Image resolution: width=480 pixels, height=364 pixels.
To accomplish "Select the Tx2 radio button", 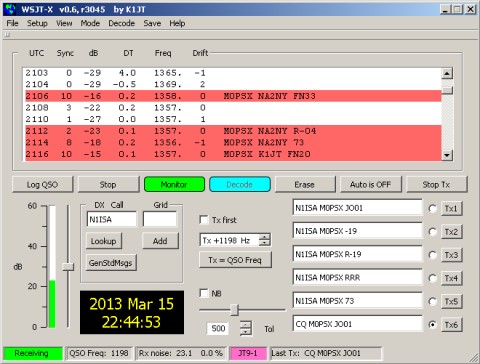I will (432, 232).
